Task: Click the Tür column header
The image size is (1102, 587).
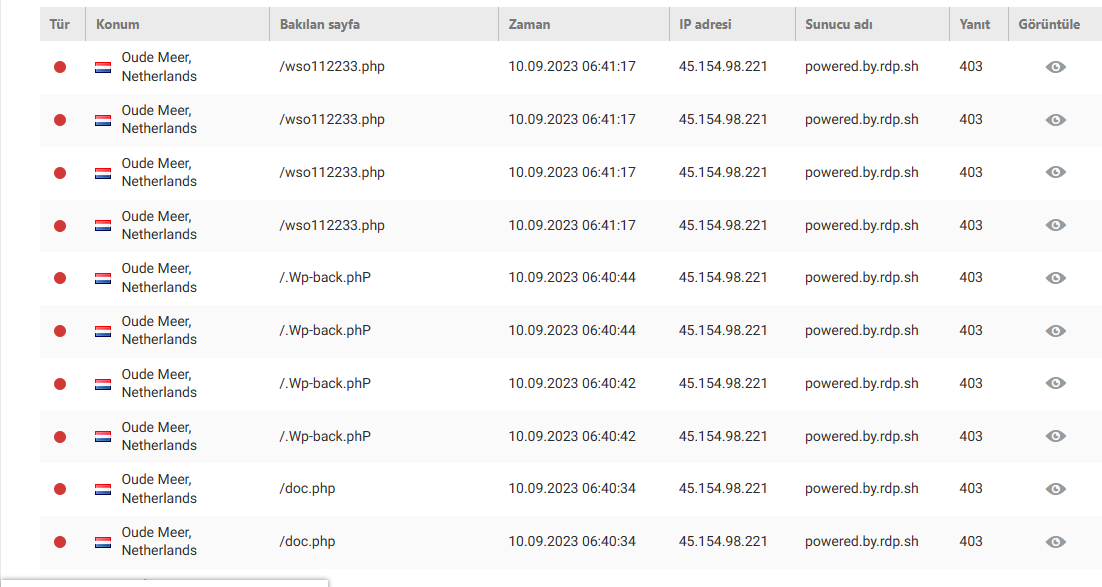Action: (60, 25)
